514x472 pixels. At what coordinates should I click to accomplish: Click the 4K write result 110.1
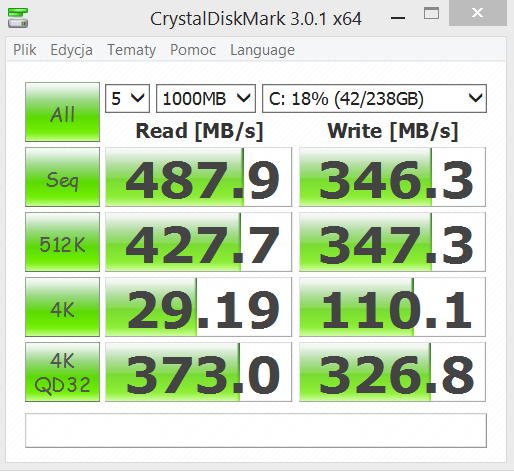point(392,307)
